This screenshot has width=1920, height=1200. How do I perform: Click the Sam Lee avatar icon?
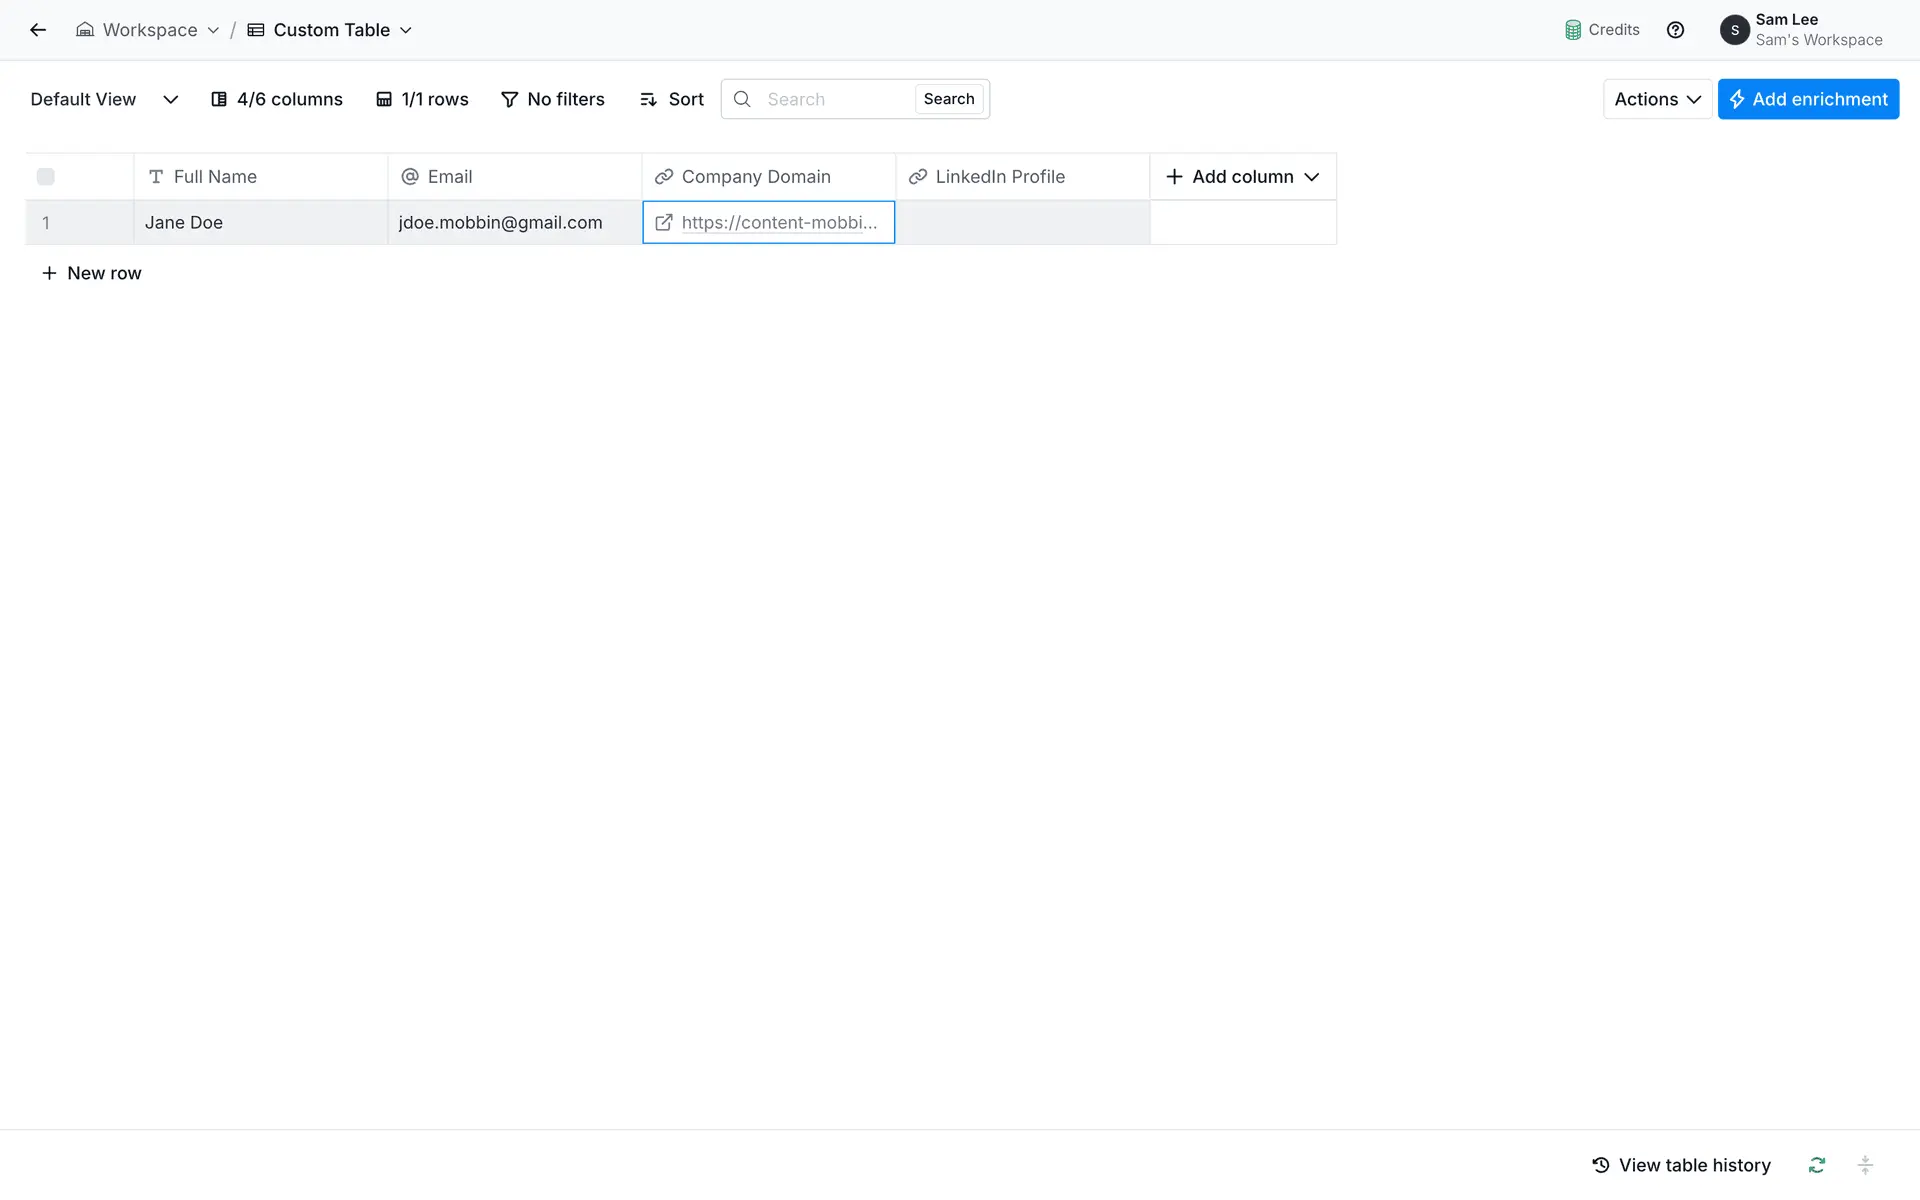tap(1734, 30)
